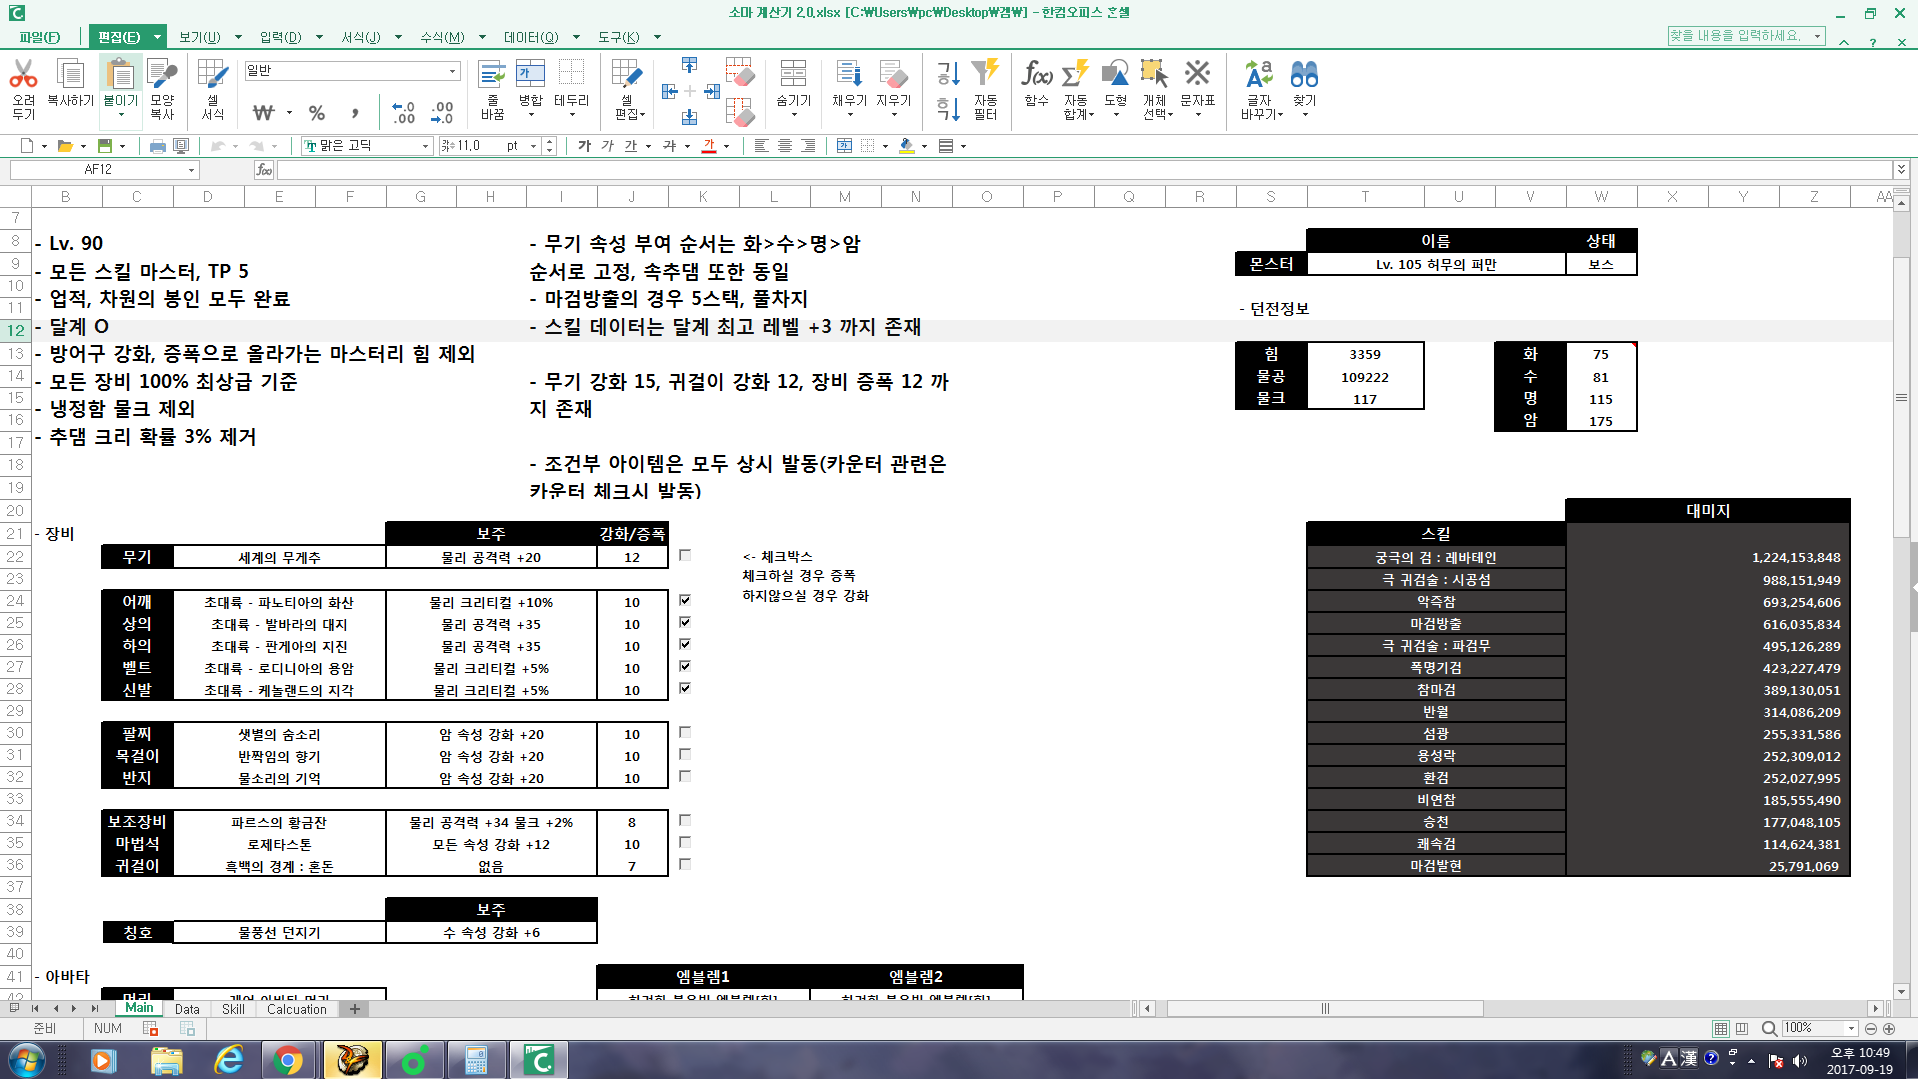1918x1079 pixels.
Task: Open the Shapes (도형) icon
Action: tap(1115, 75)
